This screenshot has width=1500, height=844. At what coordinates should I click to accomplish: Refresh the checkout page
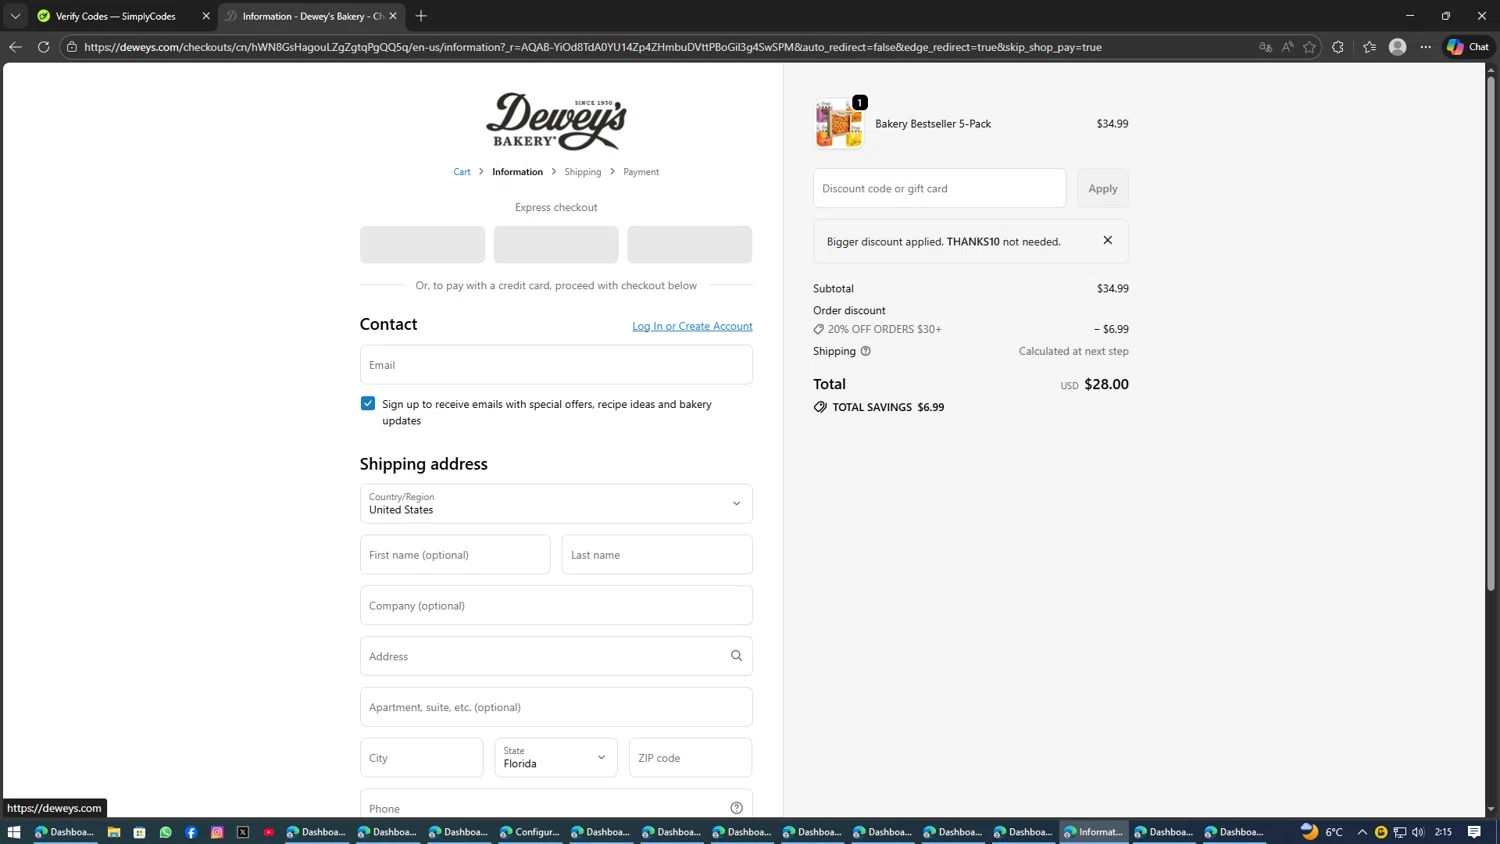(x=43, y=47)
